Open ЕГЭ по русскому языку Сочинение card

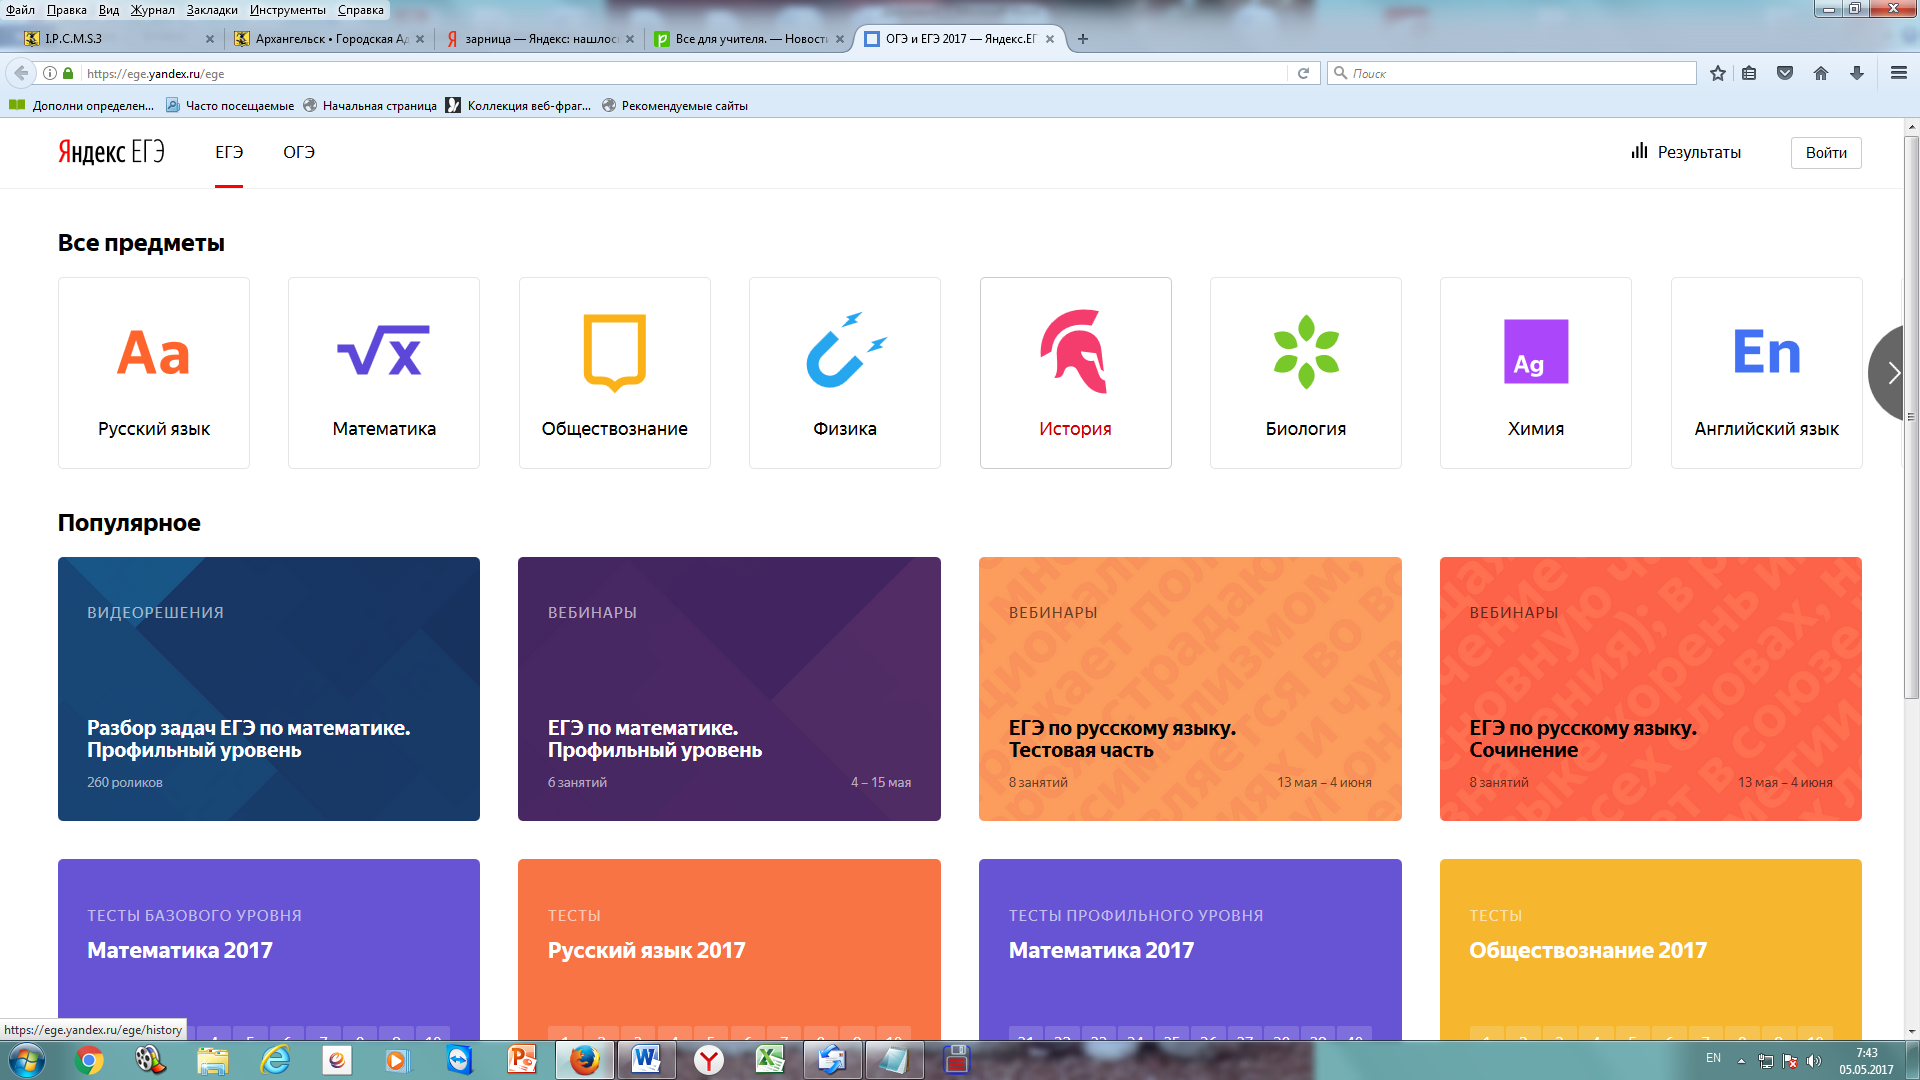(x=1651, y=689)
